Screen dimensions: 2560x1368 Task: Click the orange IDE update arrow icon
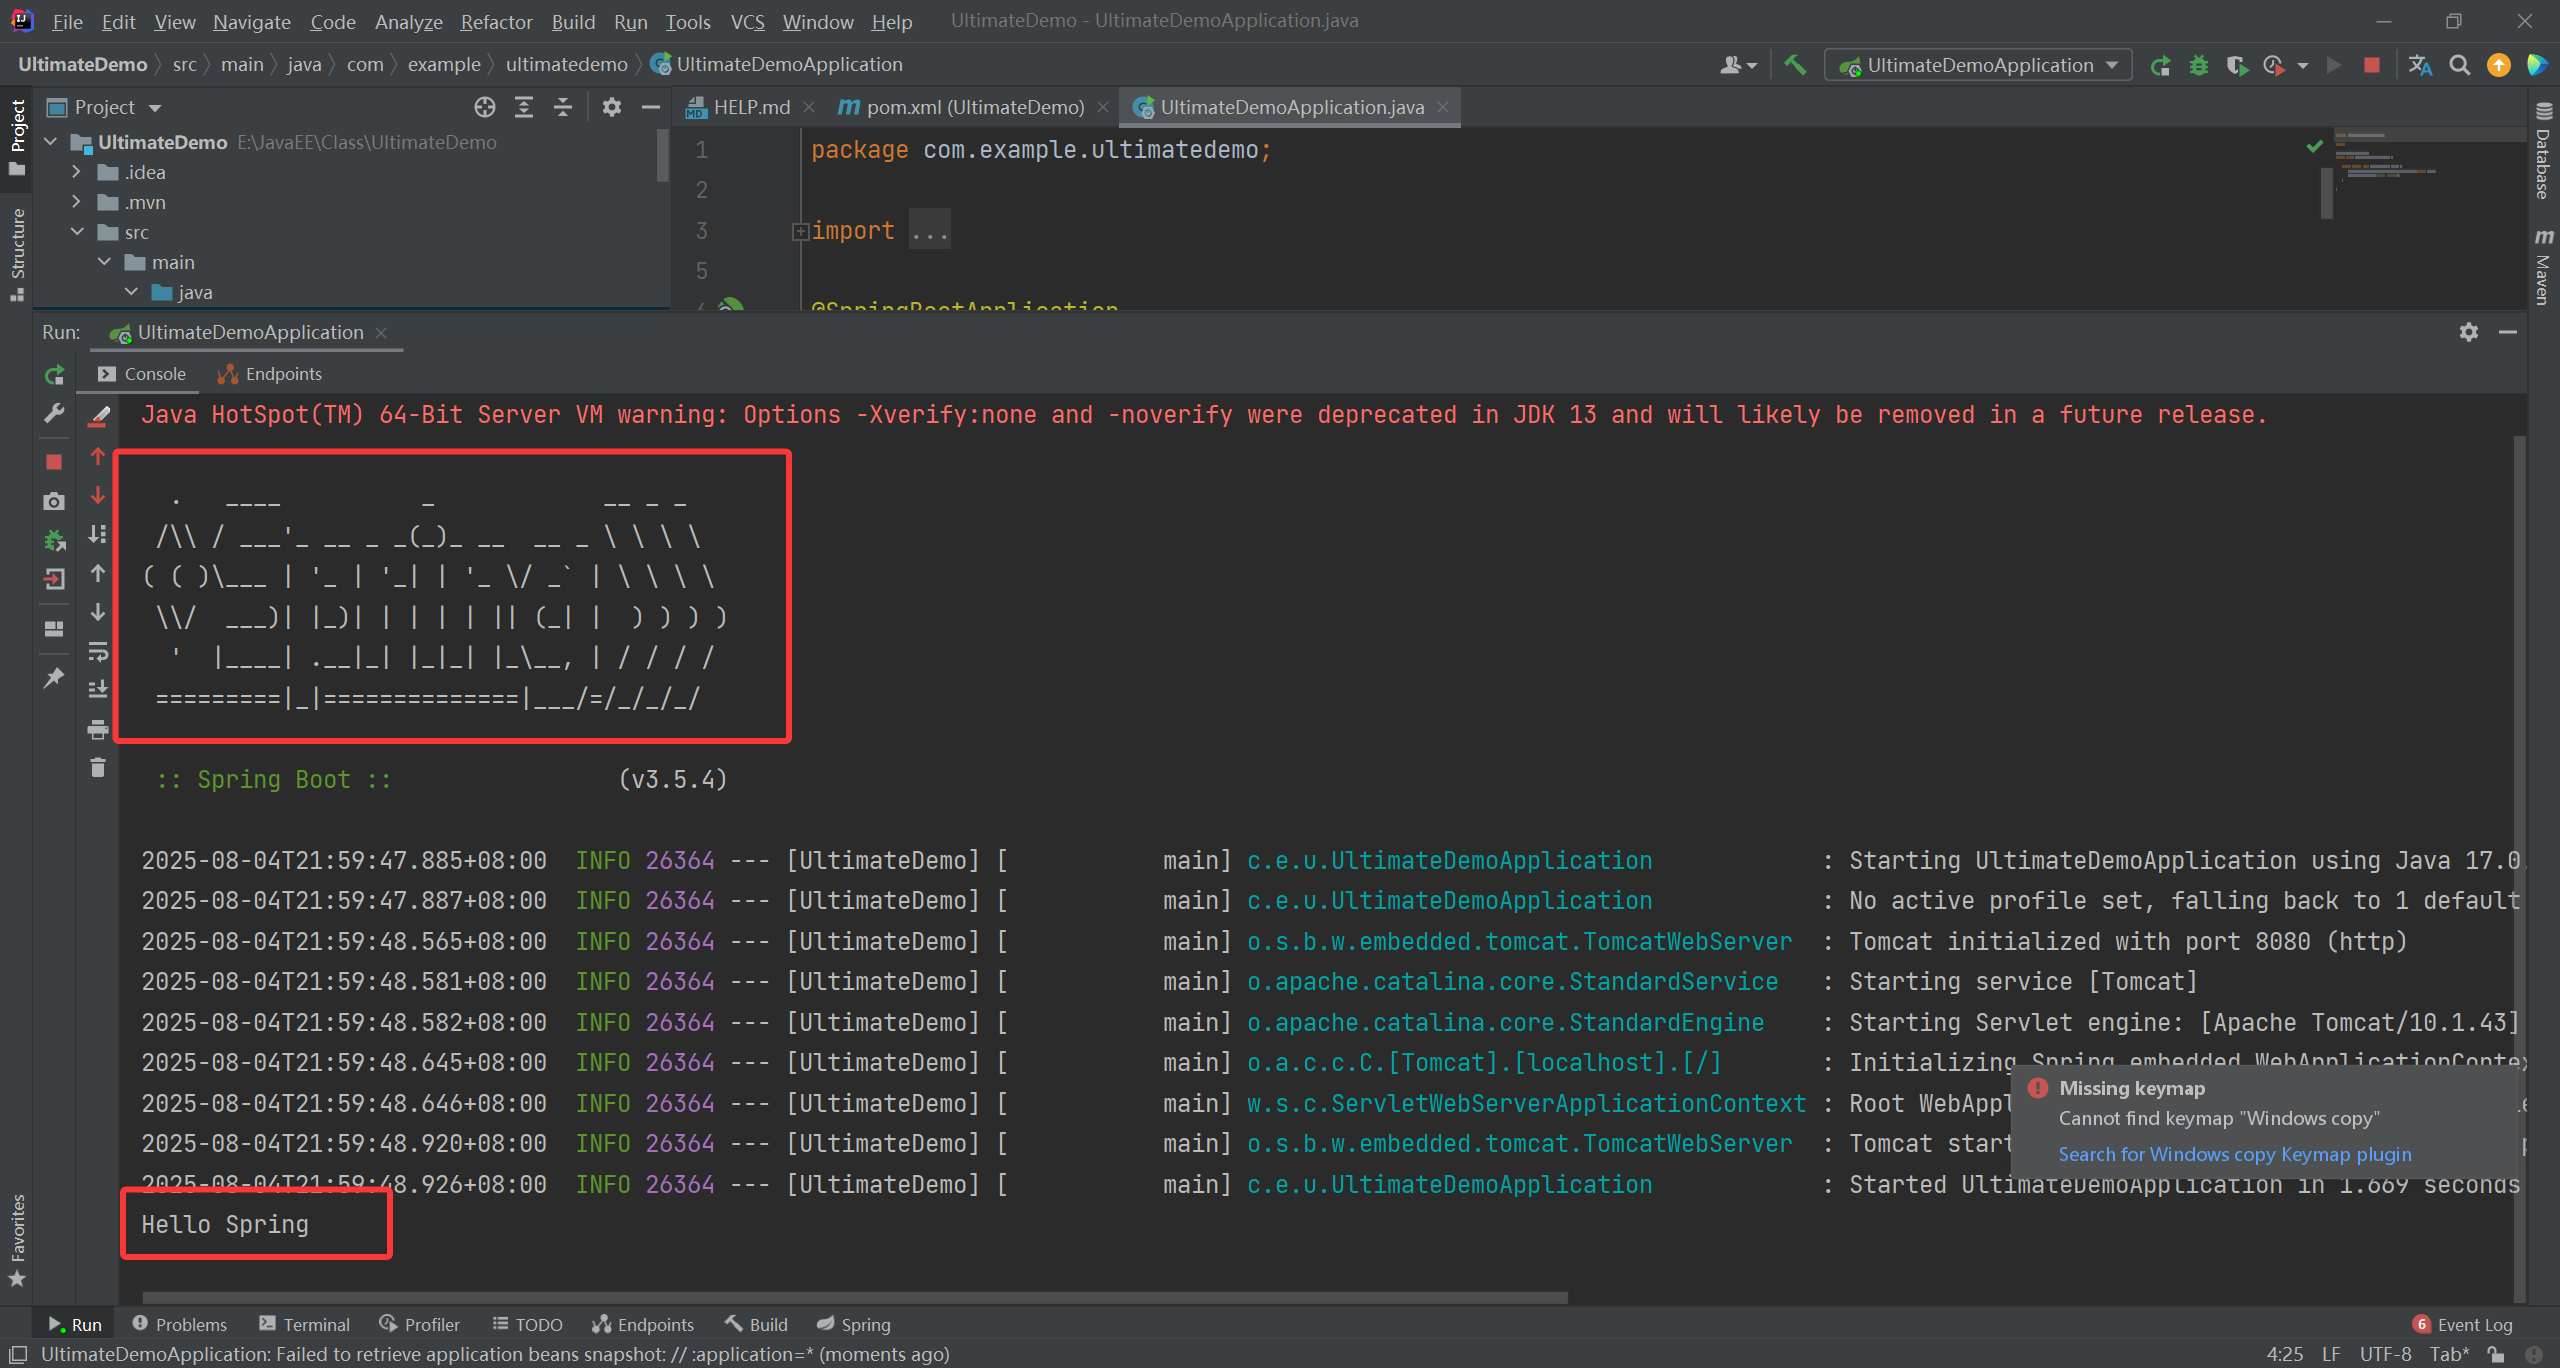2499,65
